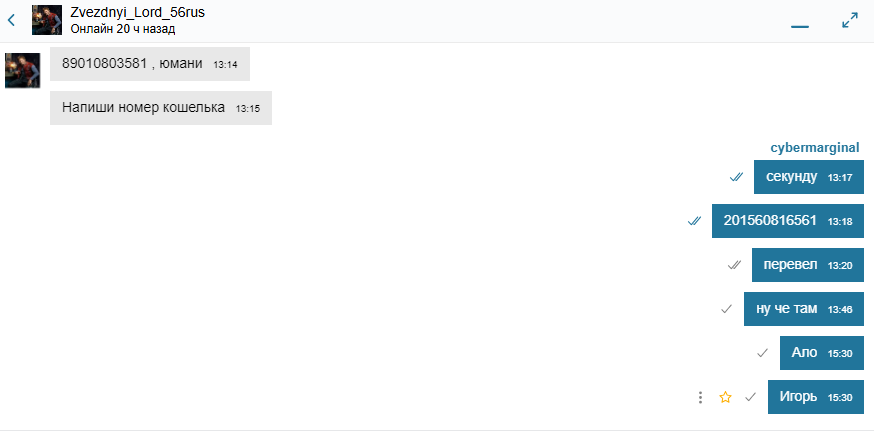Click delivery checkmark beside 'Ало' message
Viewport: 874px width, 443px height.
point(762,353)
